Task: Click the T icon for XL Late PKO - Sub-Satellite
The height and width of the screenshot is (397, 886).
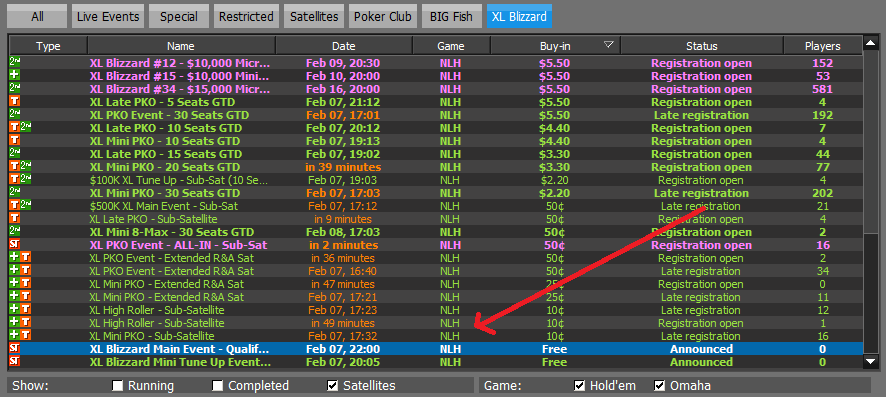Action: point(15,219)
